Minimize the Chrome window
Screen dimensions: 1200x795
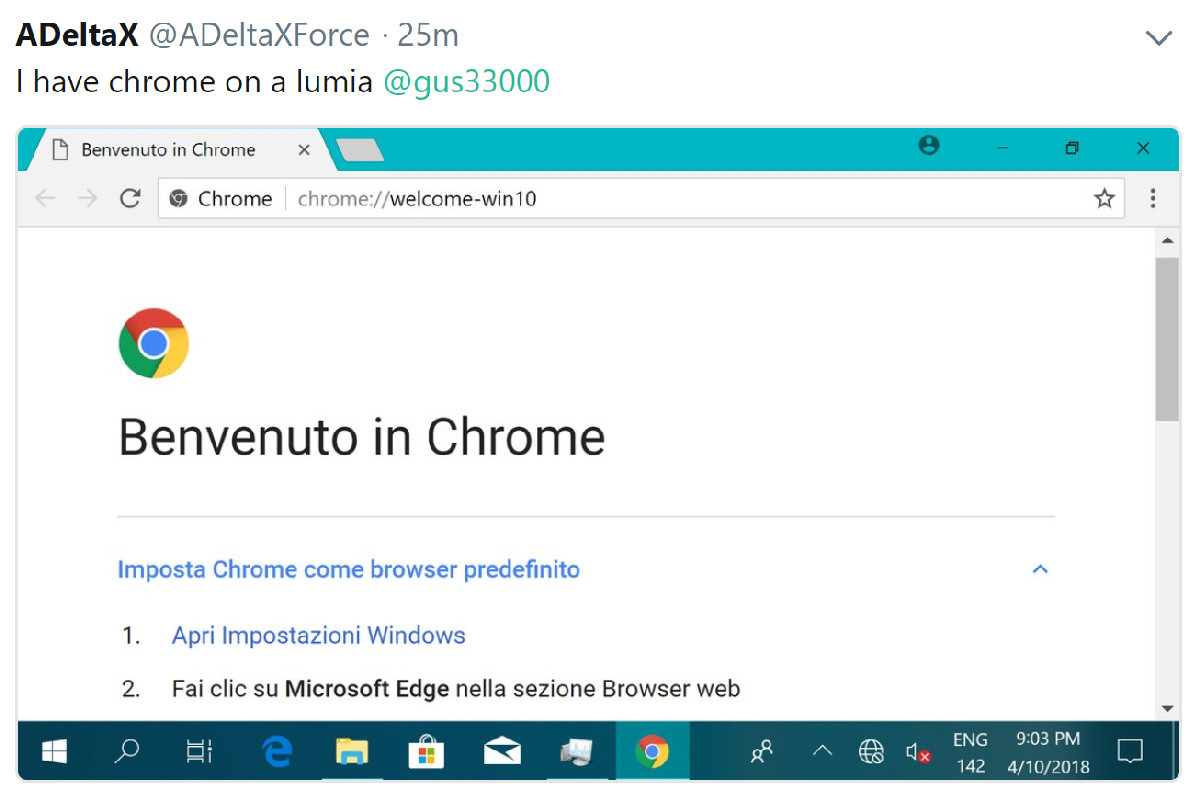coord(1002,148)
